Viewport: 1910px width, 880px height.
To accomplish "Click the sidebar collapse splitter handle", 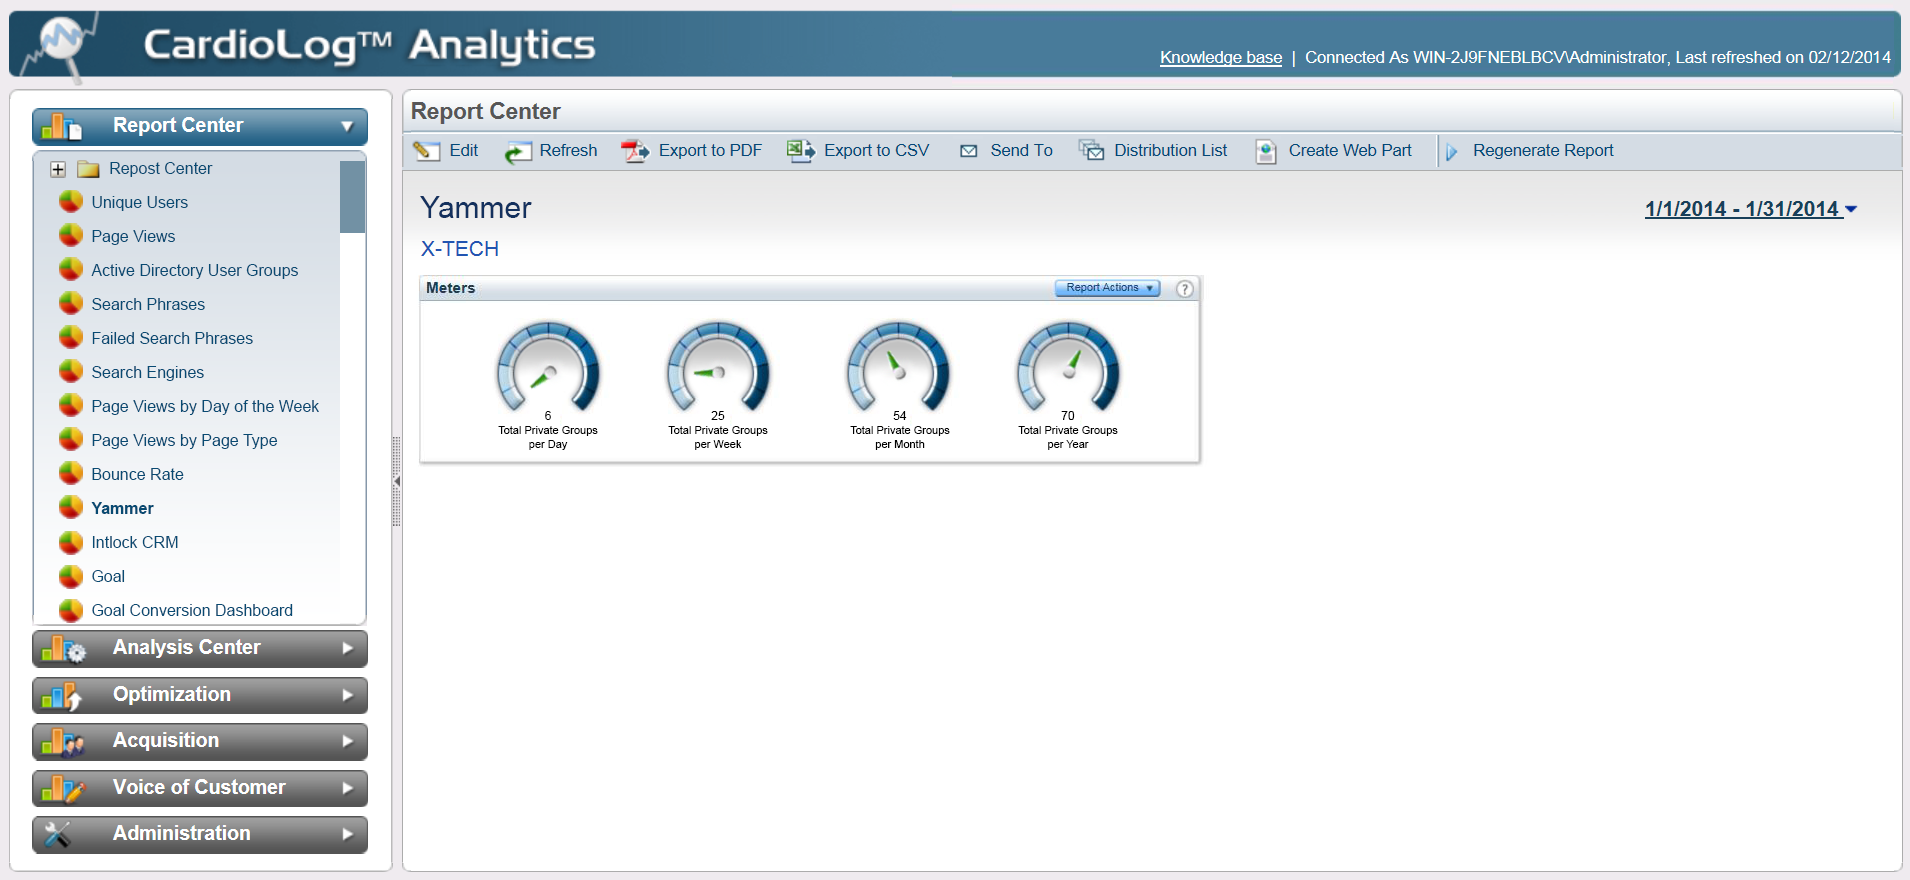I will coord(397,481).
